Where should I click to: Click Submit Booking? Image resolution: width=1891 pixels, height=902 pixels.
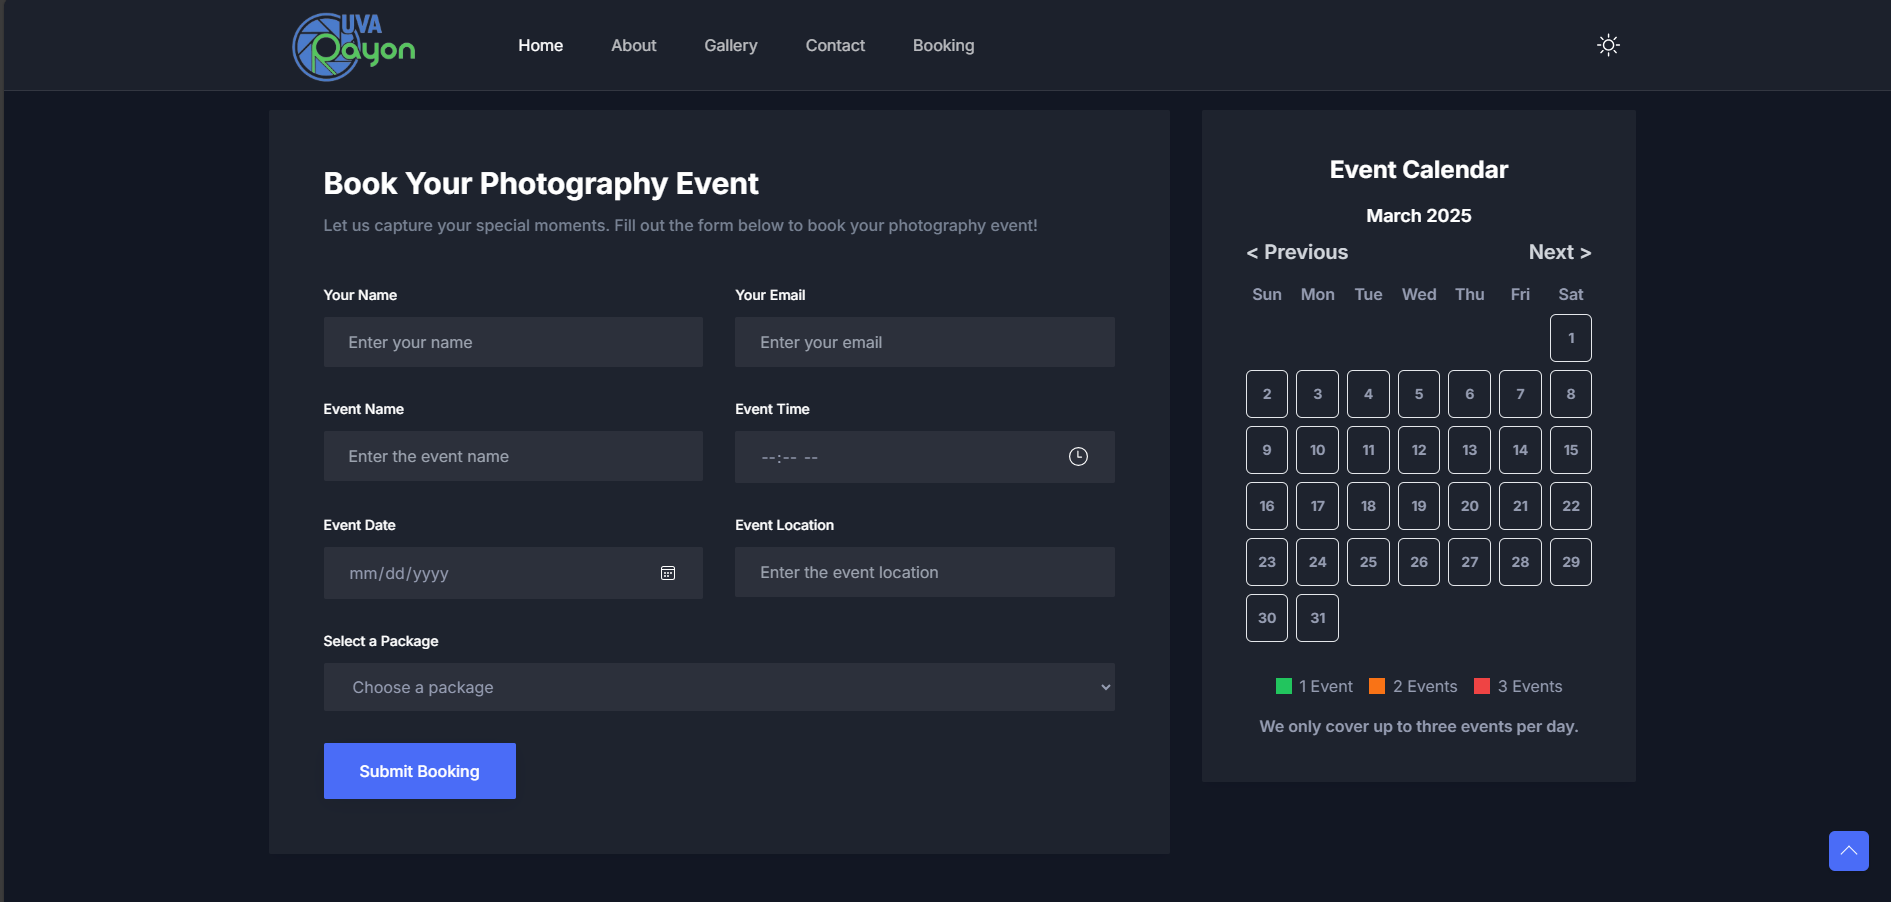point(419,771)
